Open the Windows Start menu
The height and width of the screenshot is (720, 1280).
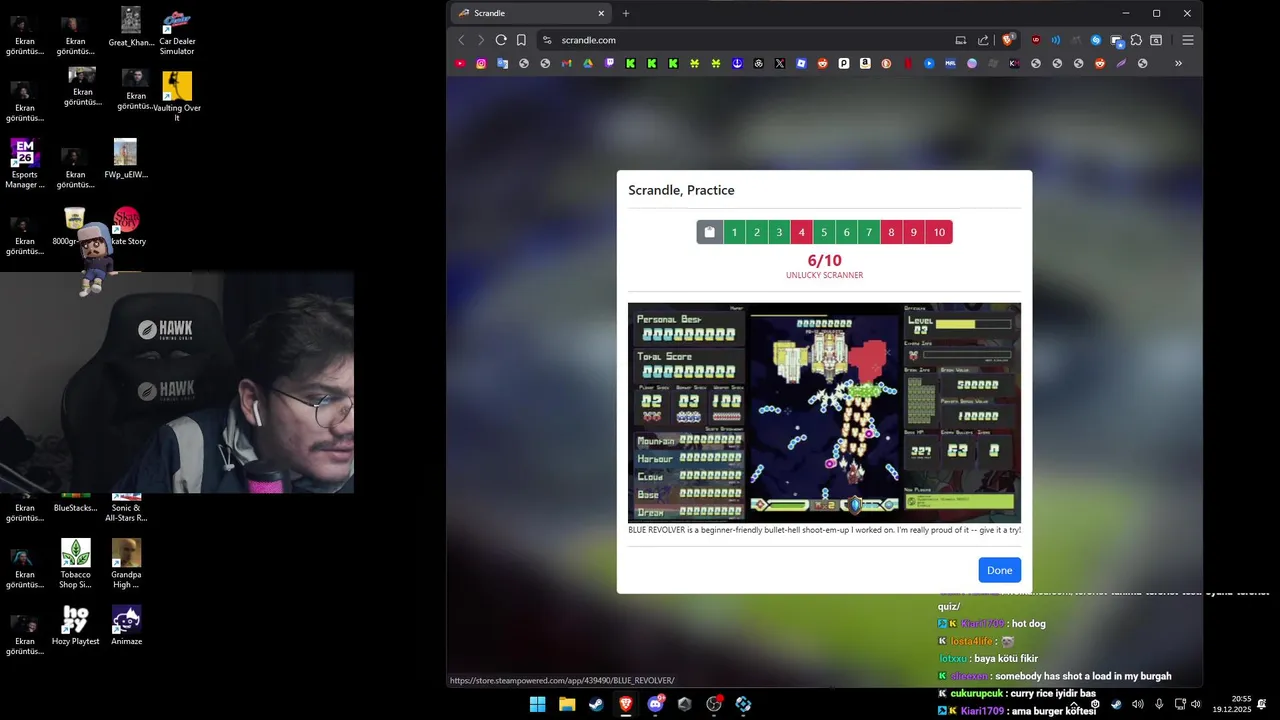(x=537, y=704)
